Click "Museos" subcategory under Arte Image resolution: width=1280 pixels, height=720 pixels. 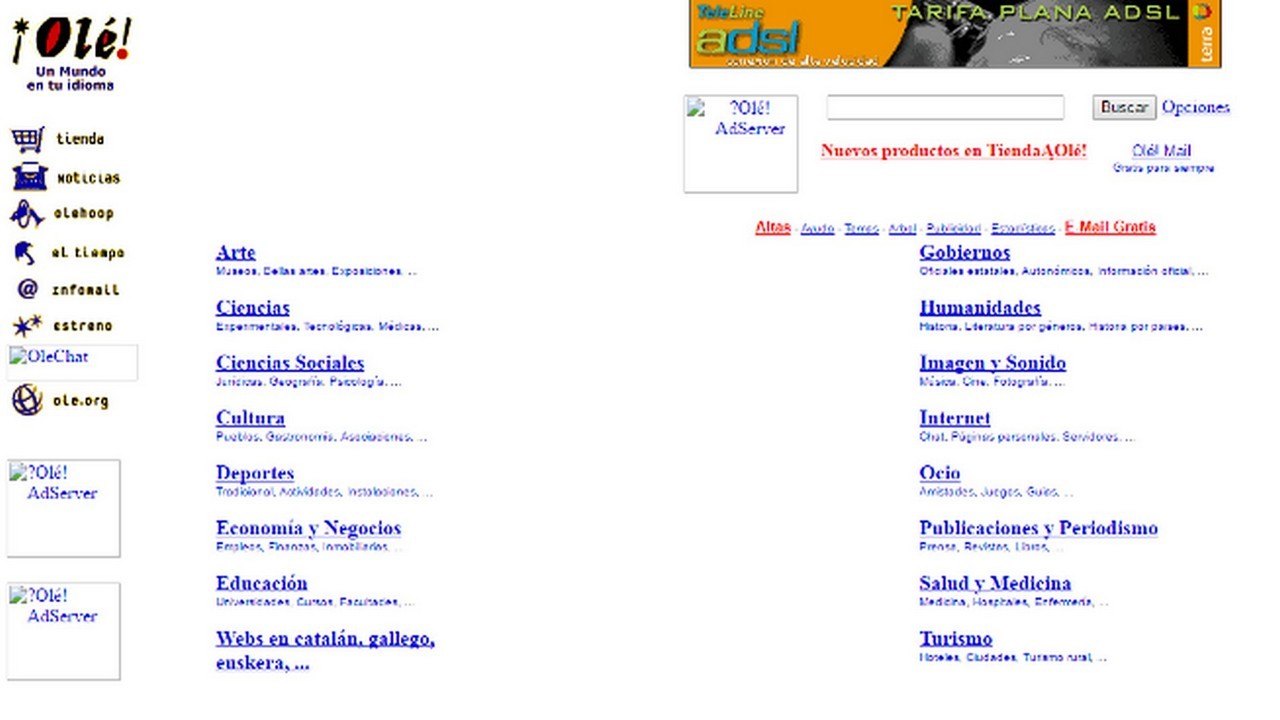point(236,271)
